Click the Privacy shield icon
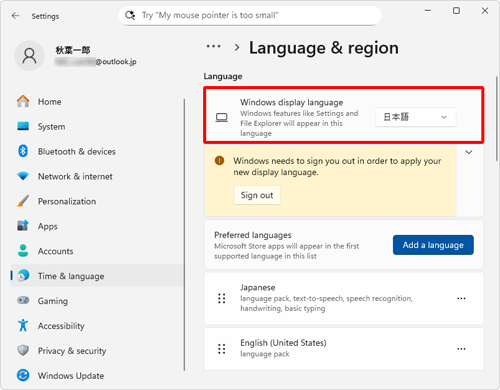 [x=23, y=350]
